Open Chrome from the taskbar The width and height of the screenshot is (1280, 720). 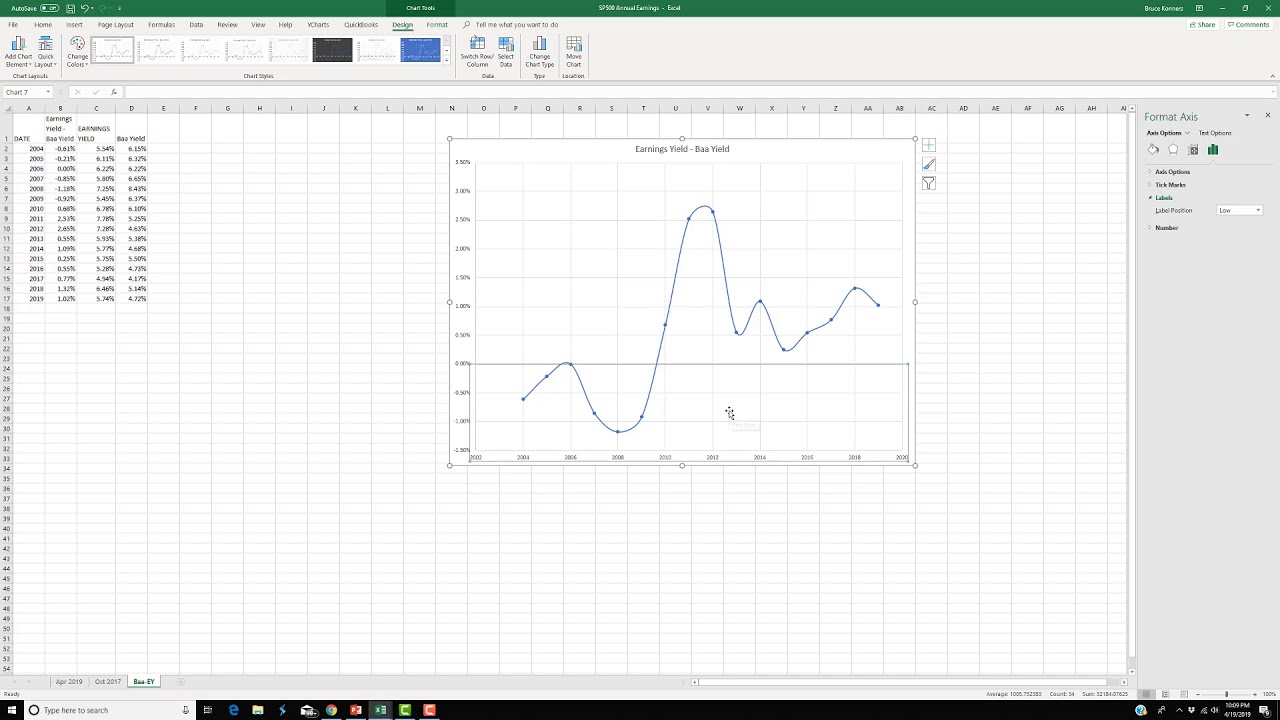coord(331,710)
